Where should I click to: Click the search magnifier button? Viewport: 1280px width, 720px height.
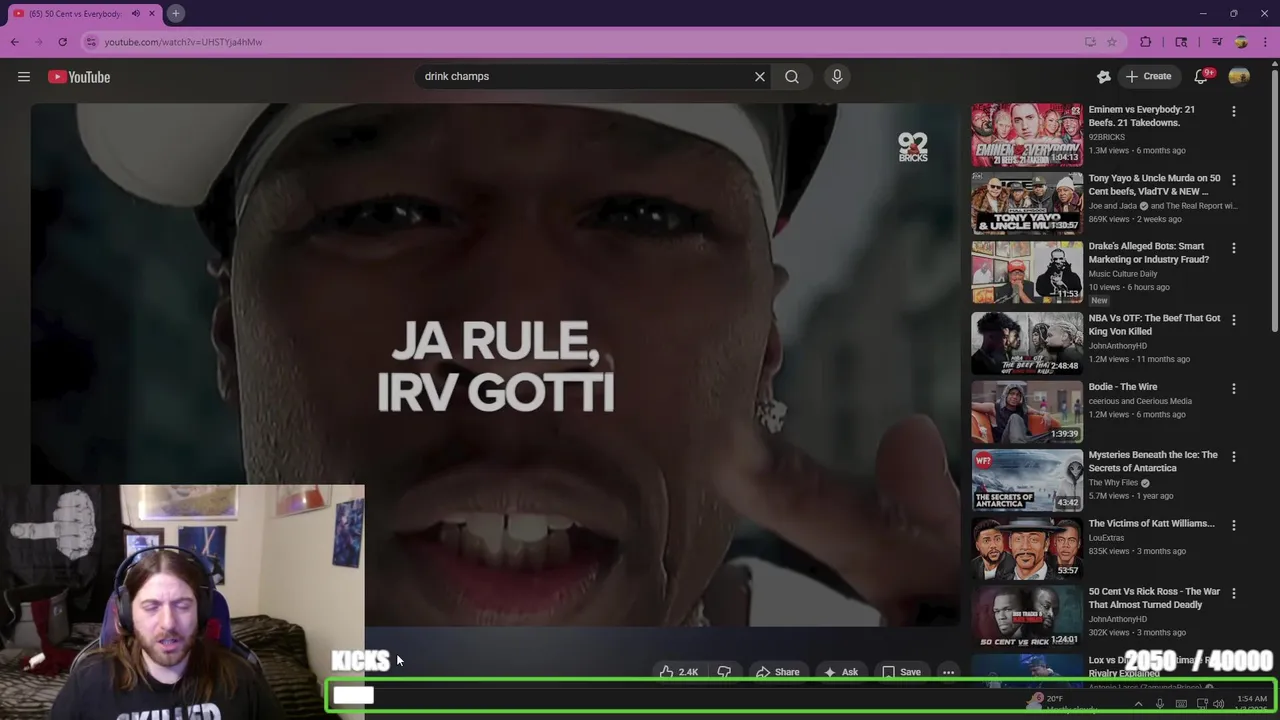792,76
